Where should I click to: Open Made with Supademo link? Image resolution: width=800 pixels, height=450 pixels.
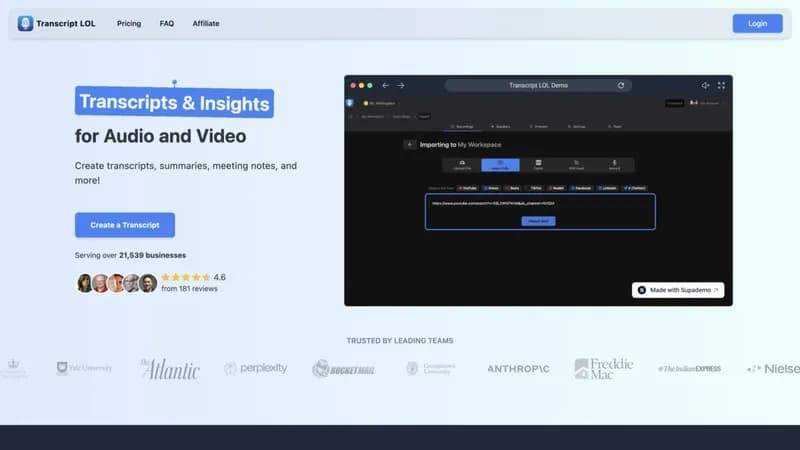678,290
